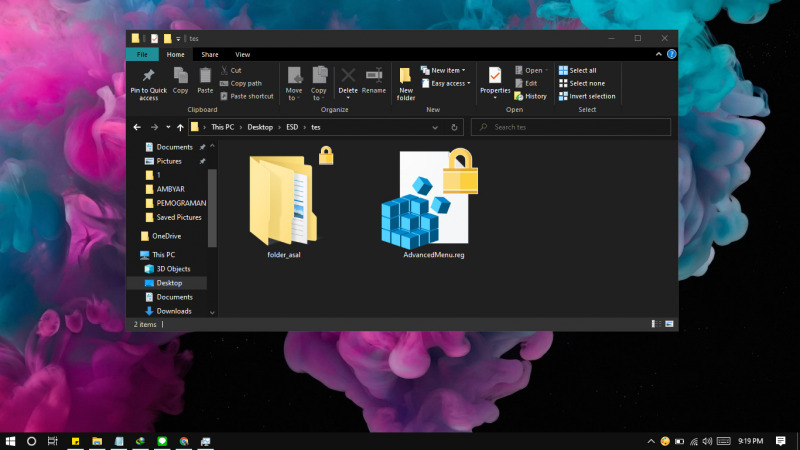Click This PC in the breadcrumb

pyautogui.click(x=222, y=127)
